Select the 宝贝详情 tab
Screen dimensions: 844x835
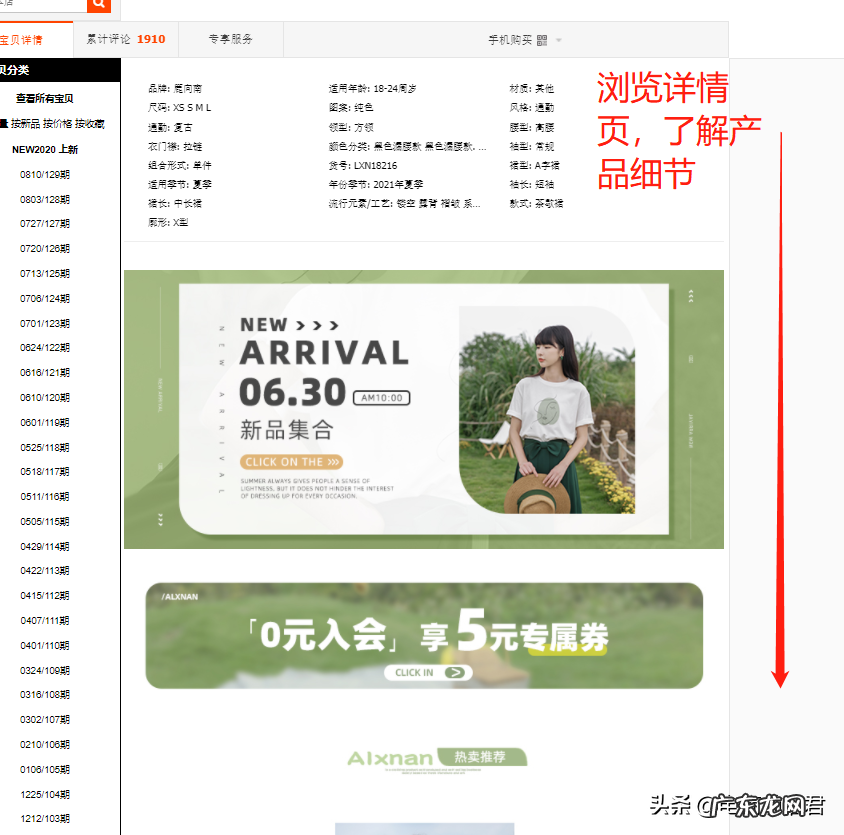click(x=20, y=39)
